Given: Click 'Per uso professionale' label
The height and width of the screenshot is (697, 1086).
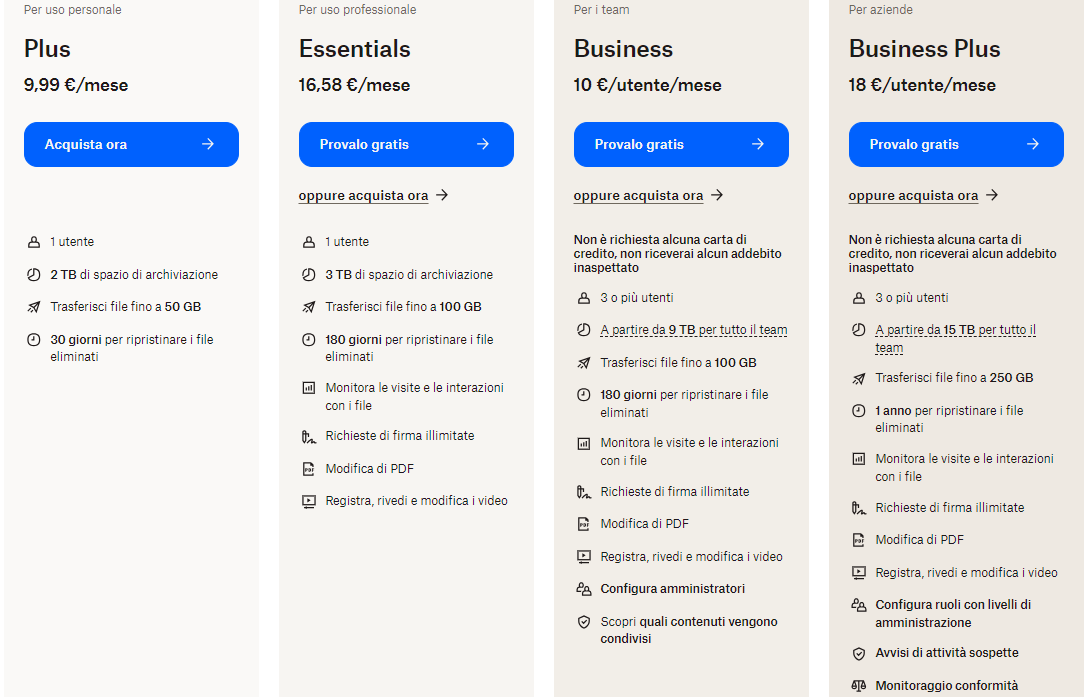Looking at the screenshot, I should click(x=357, y=10).
